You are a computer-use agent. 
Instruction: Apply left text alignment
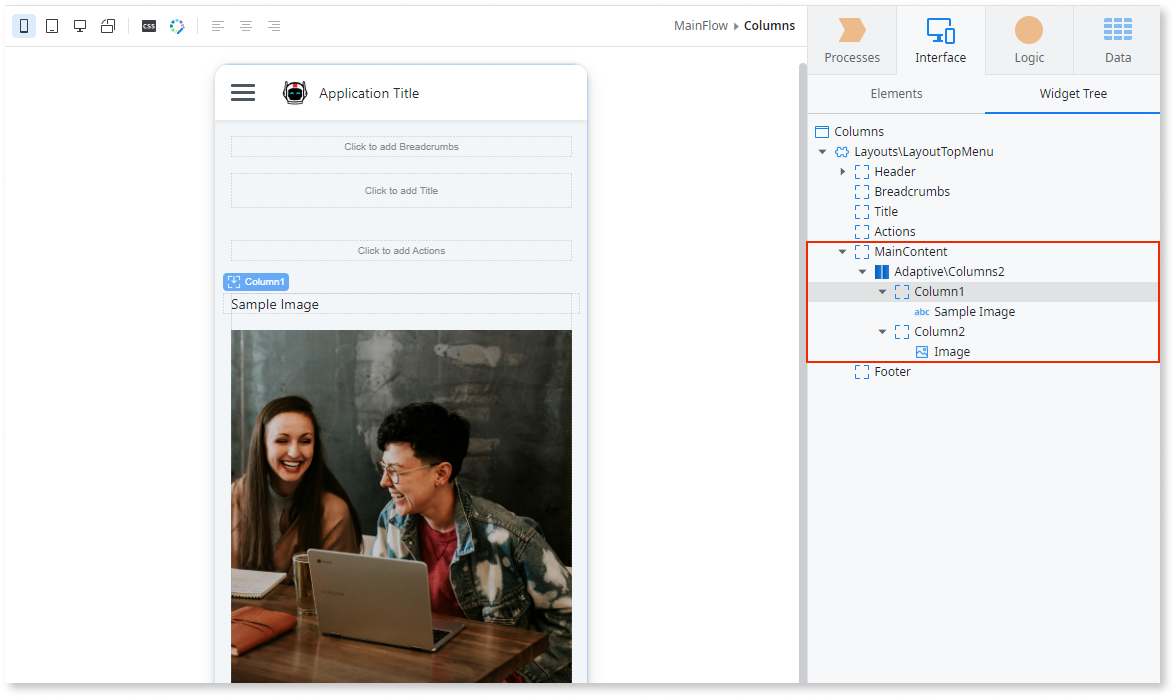point(217,26)
